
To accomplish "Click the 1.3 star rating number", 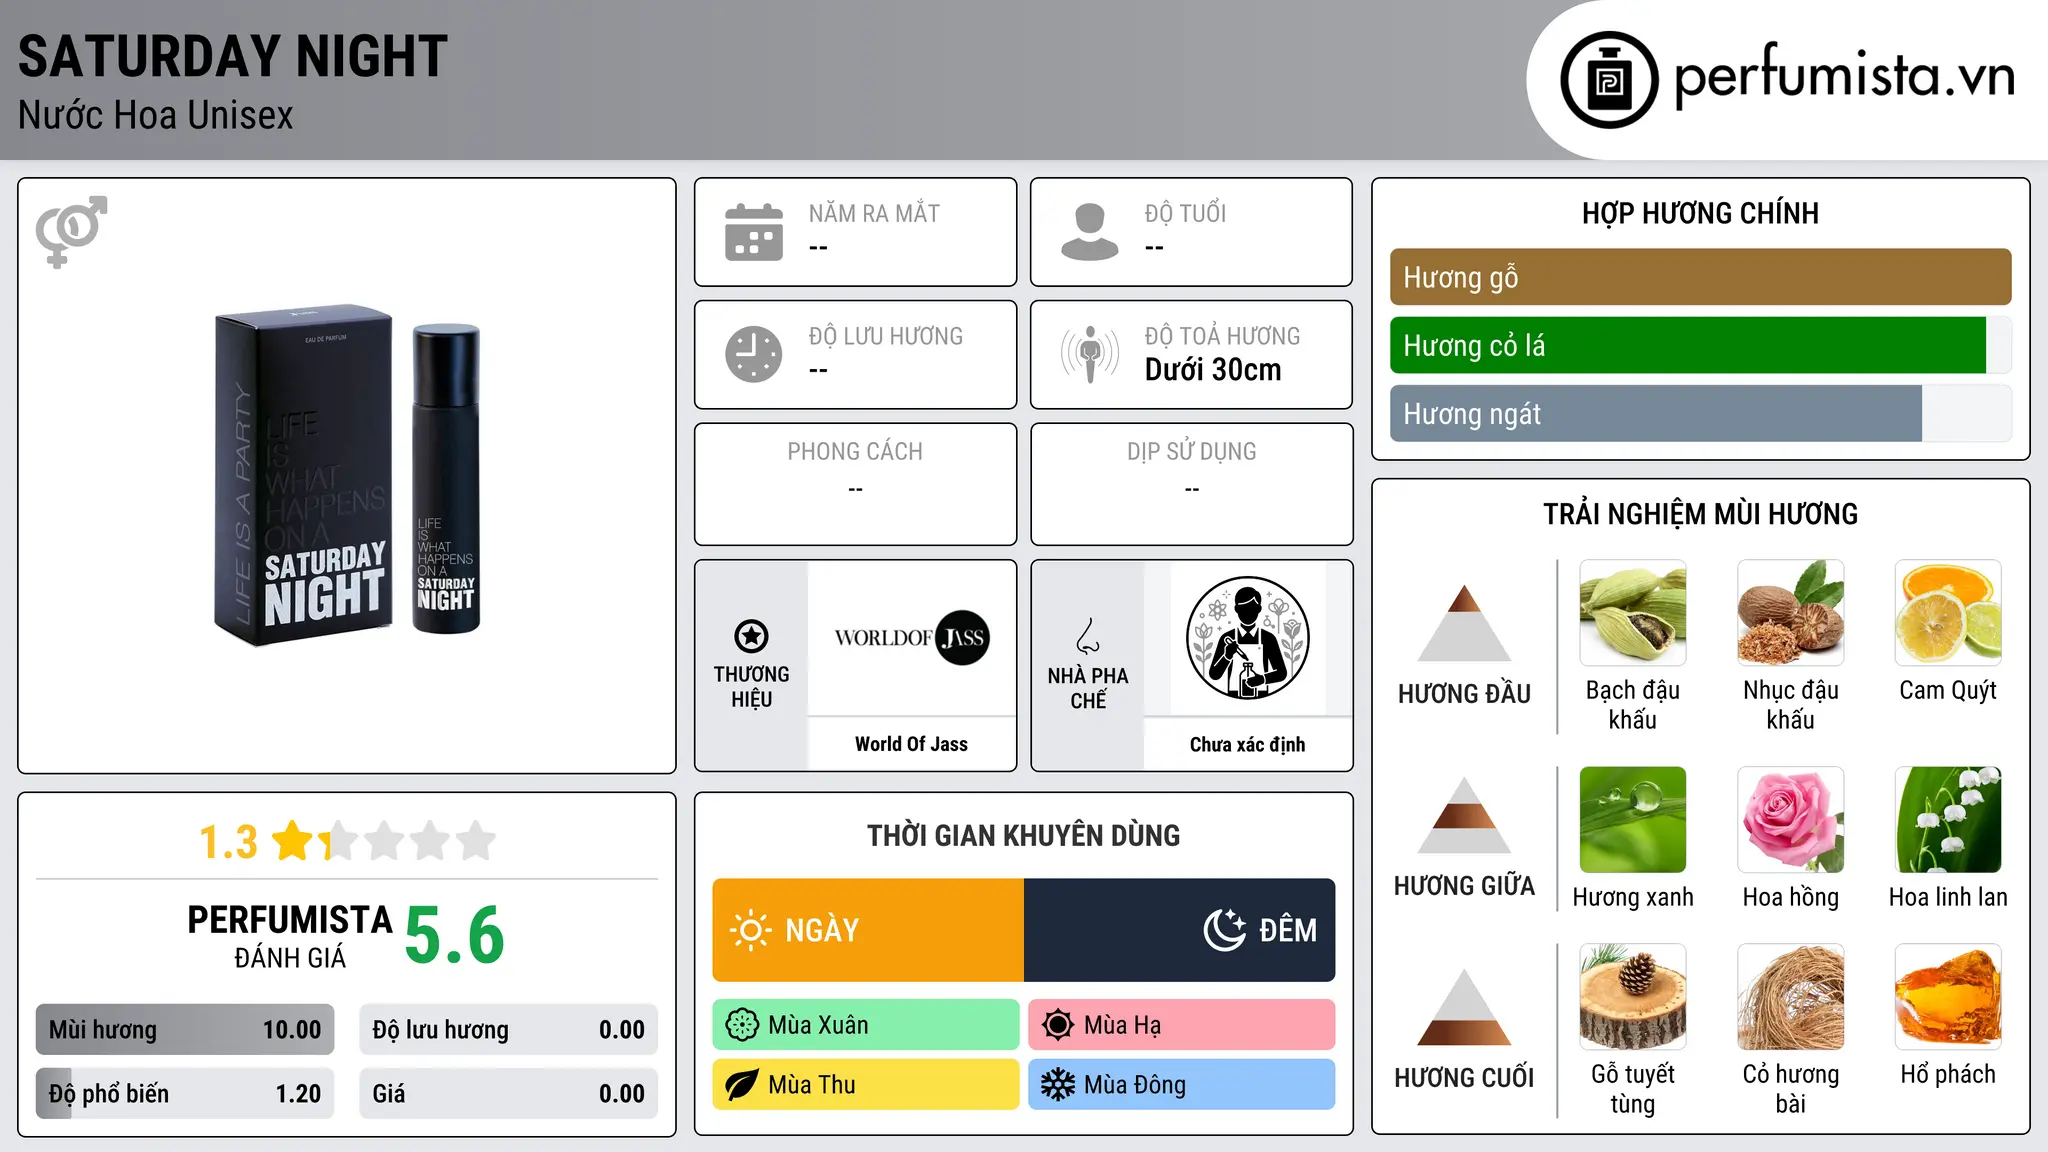I will (229, 842).
